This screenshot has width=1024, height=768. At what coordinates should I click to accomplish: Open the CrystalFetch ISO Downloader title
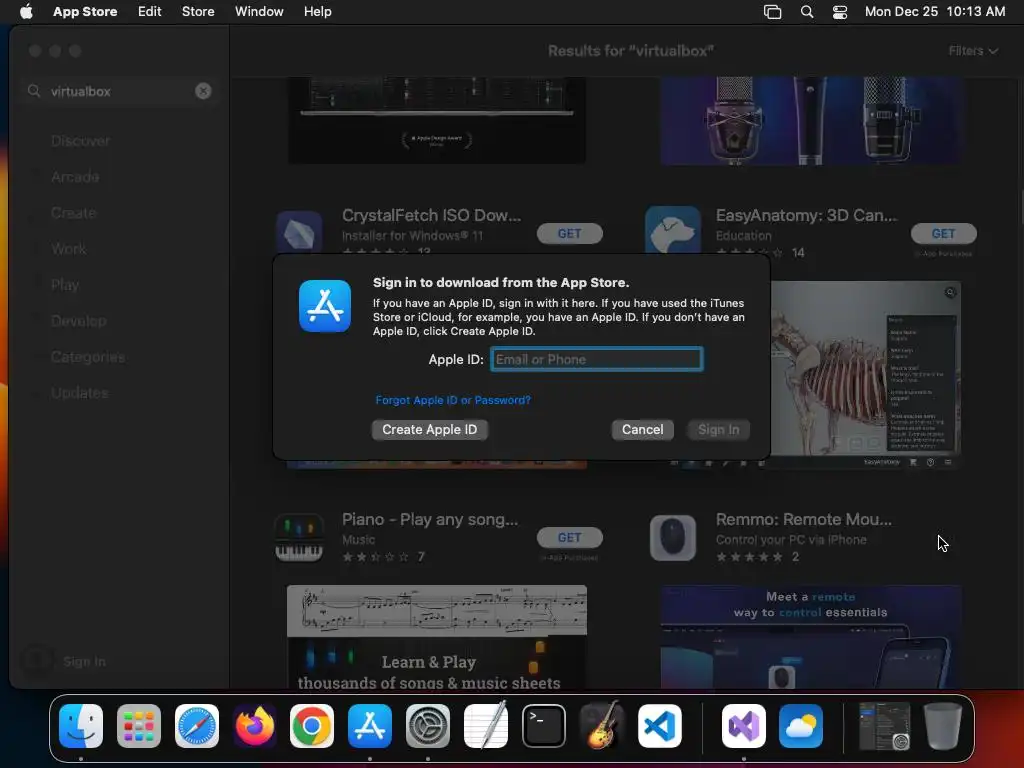tap(431, 216)
